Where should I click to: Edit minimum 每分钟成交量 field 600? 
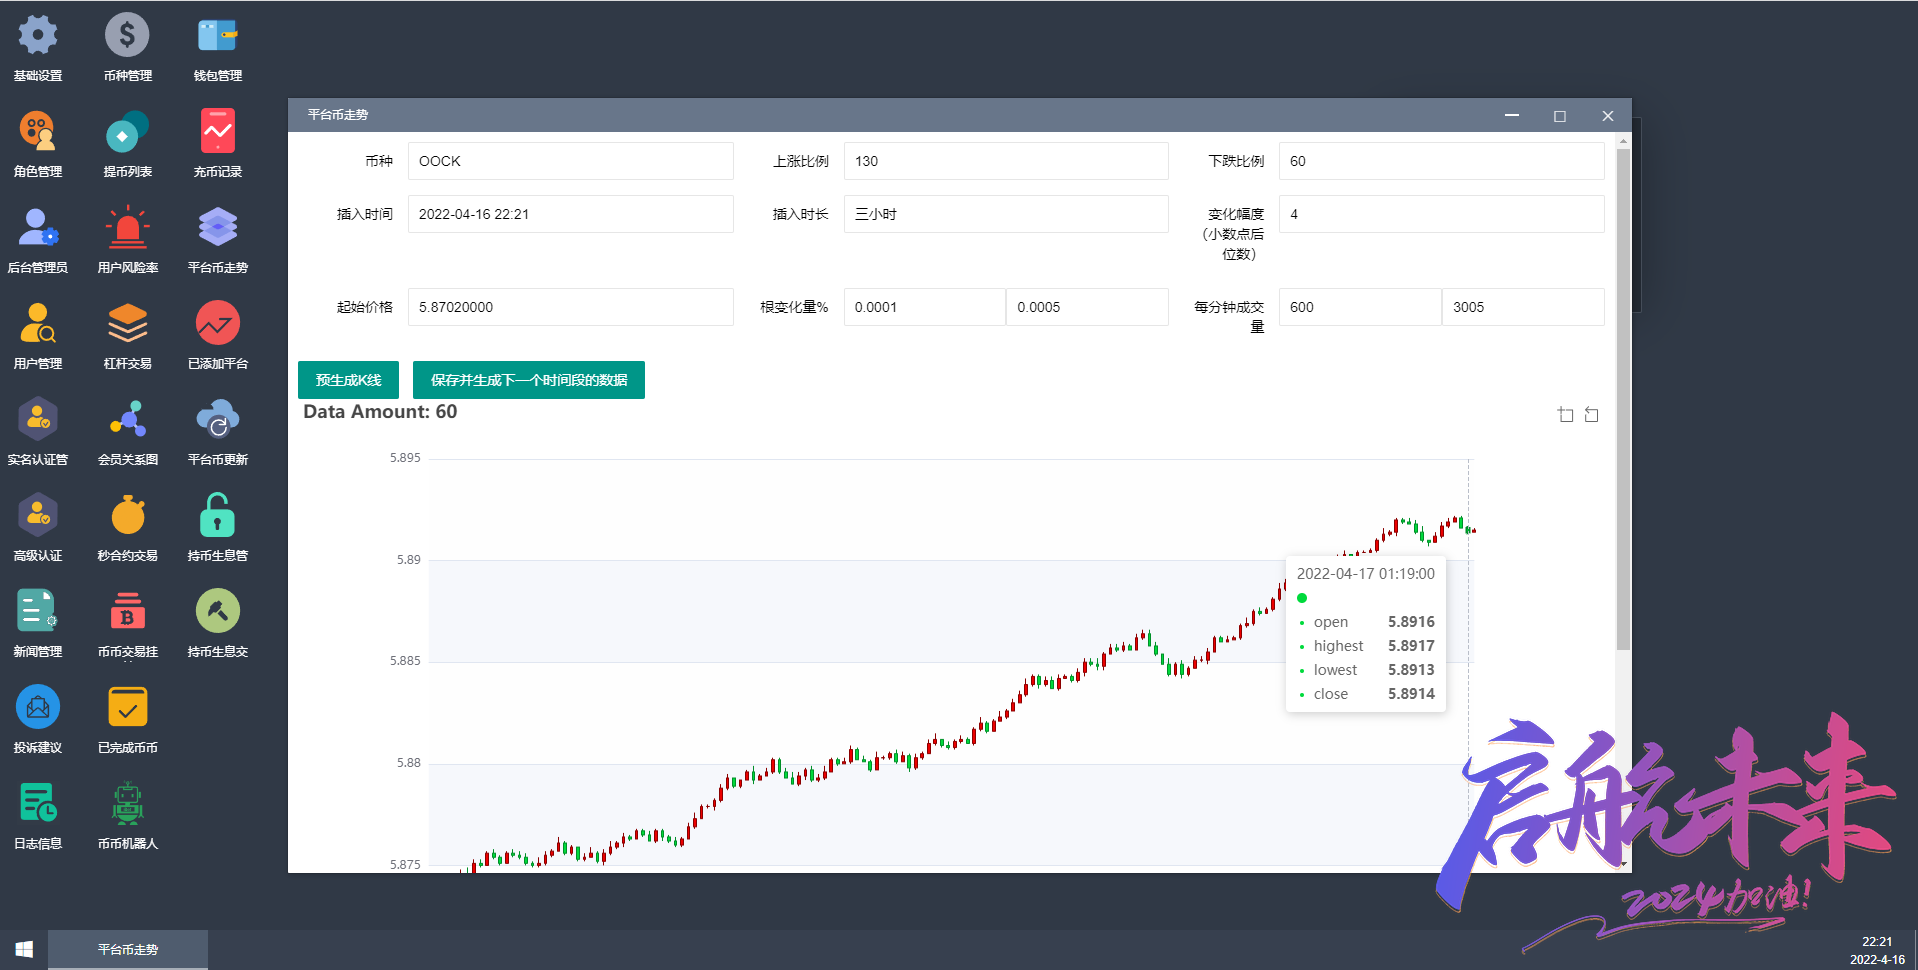coord(1360,307)
